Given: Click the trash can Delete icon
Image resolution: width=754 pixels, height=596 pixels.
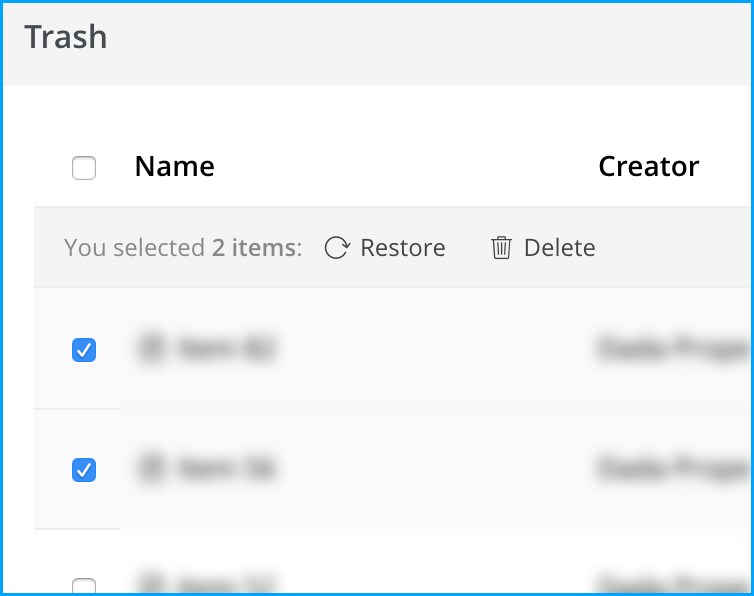Looking at the screenshot, I should 501,248.
